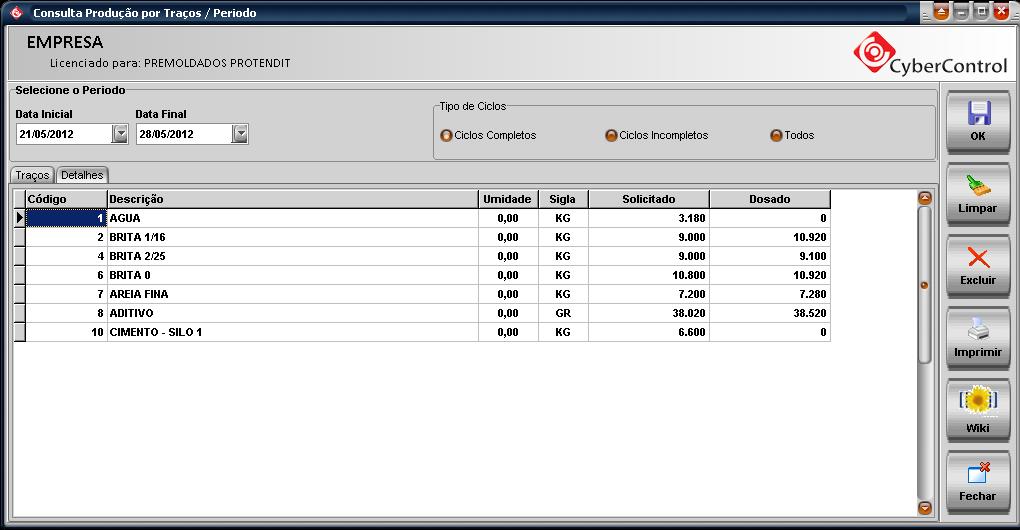Screen dimensions: 1020x530
Task: Sort by the Descrição column header
Action: click(x=292, y=199)
